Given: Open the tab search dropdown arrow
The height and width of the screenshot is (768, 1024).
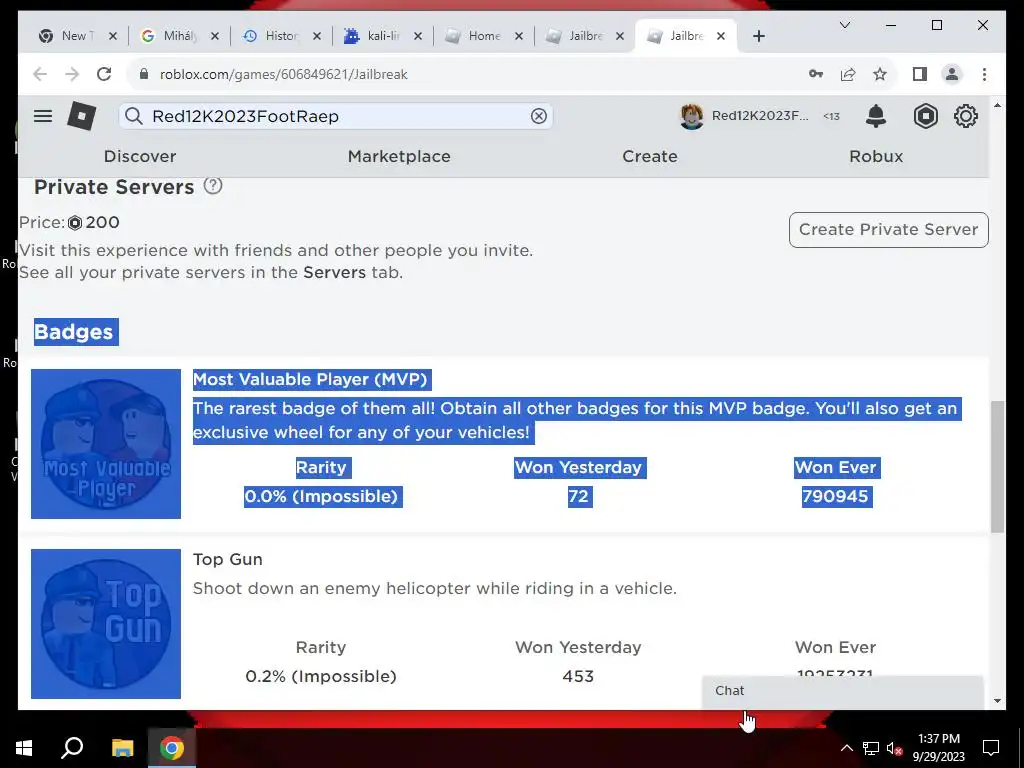Looking at the screenshot, I should click(844, 25).
